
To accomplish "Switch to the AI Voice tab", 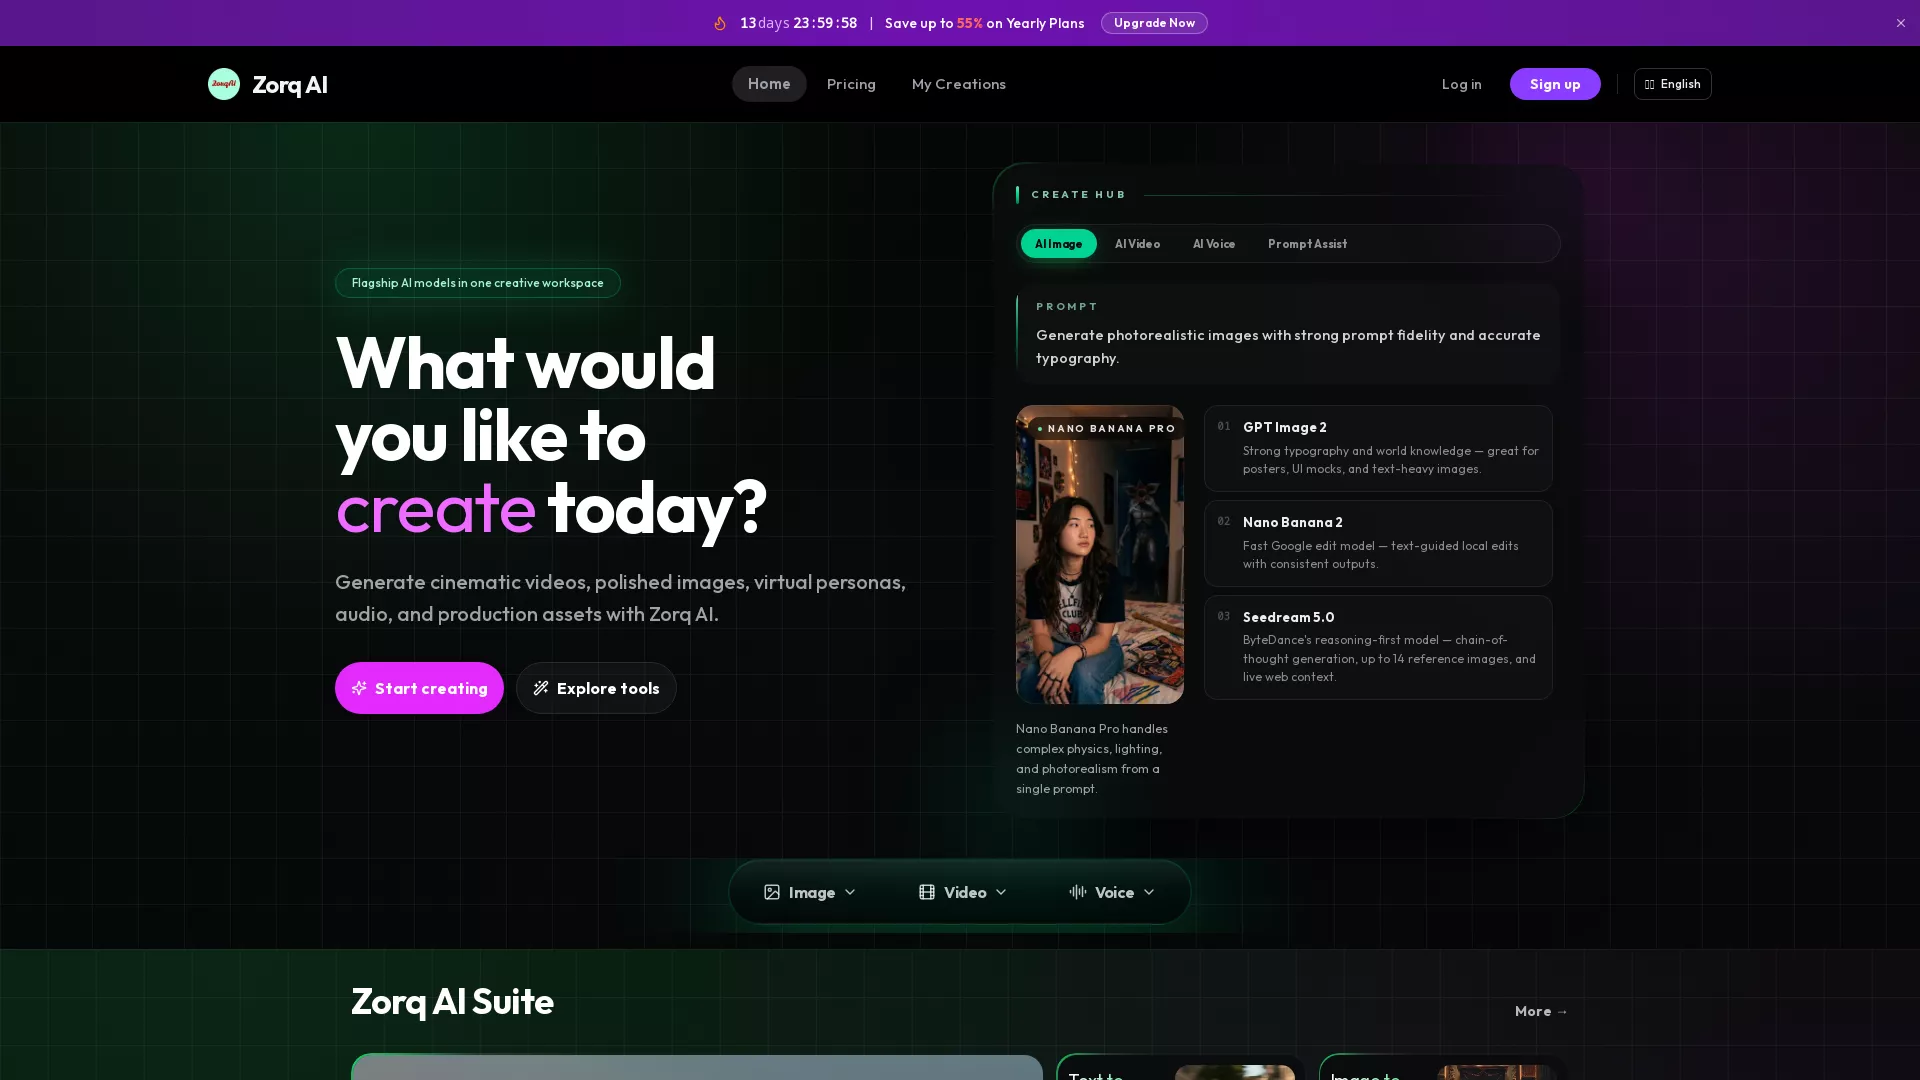I will coord(1214,244).
